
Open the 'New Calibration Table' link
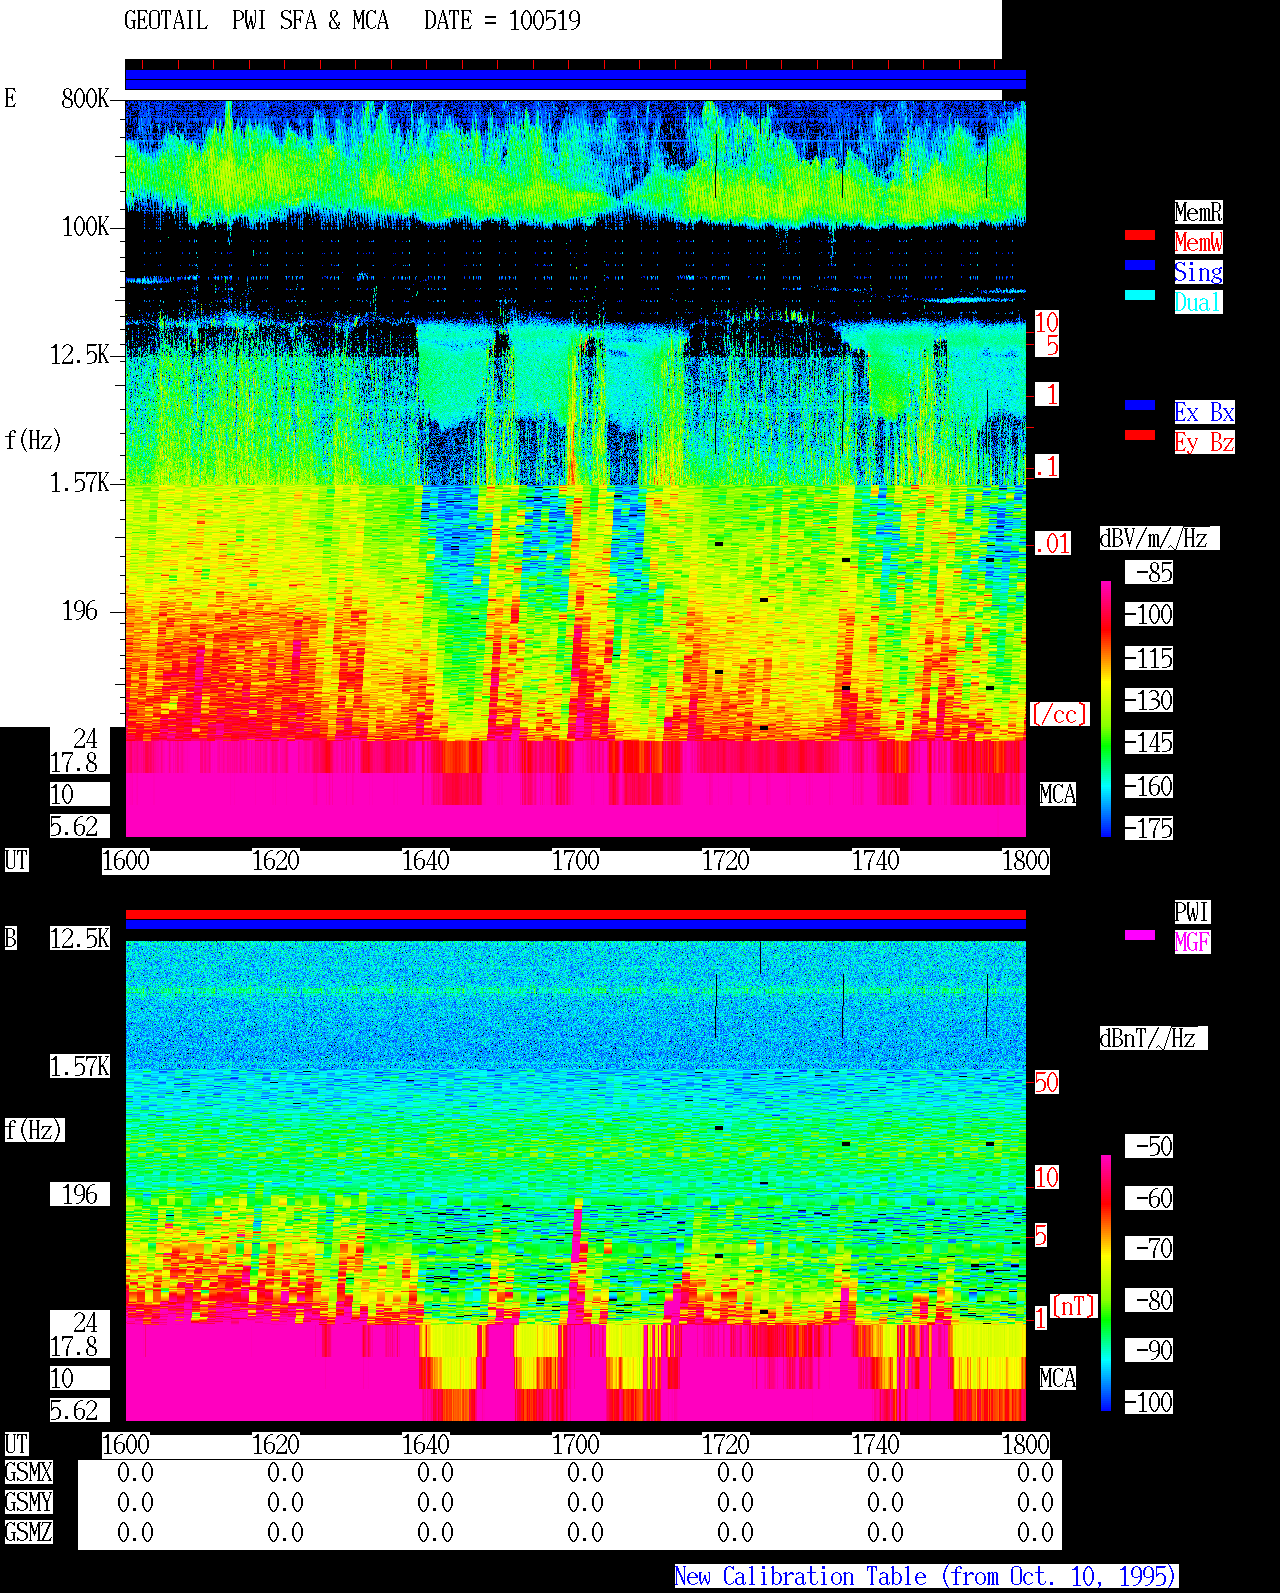(x=926, y=1576)
